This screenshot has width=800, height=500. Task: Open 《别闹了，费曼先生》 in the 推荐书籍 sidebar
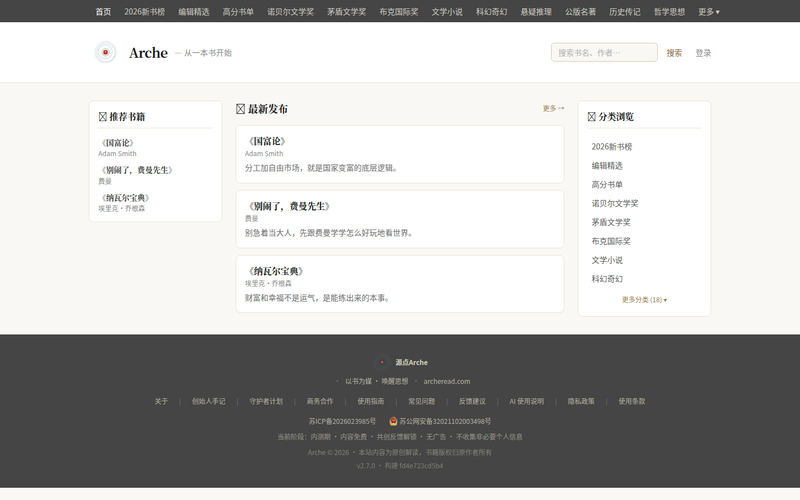pos(137,170)
